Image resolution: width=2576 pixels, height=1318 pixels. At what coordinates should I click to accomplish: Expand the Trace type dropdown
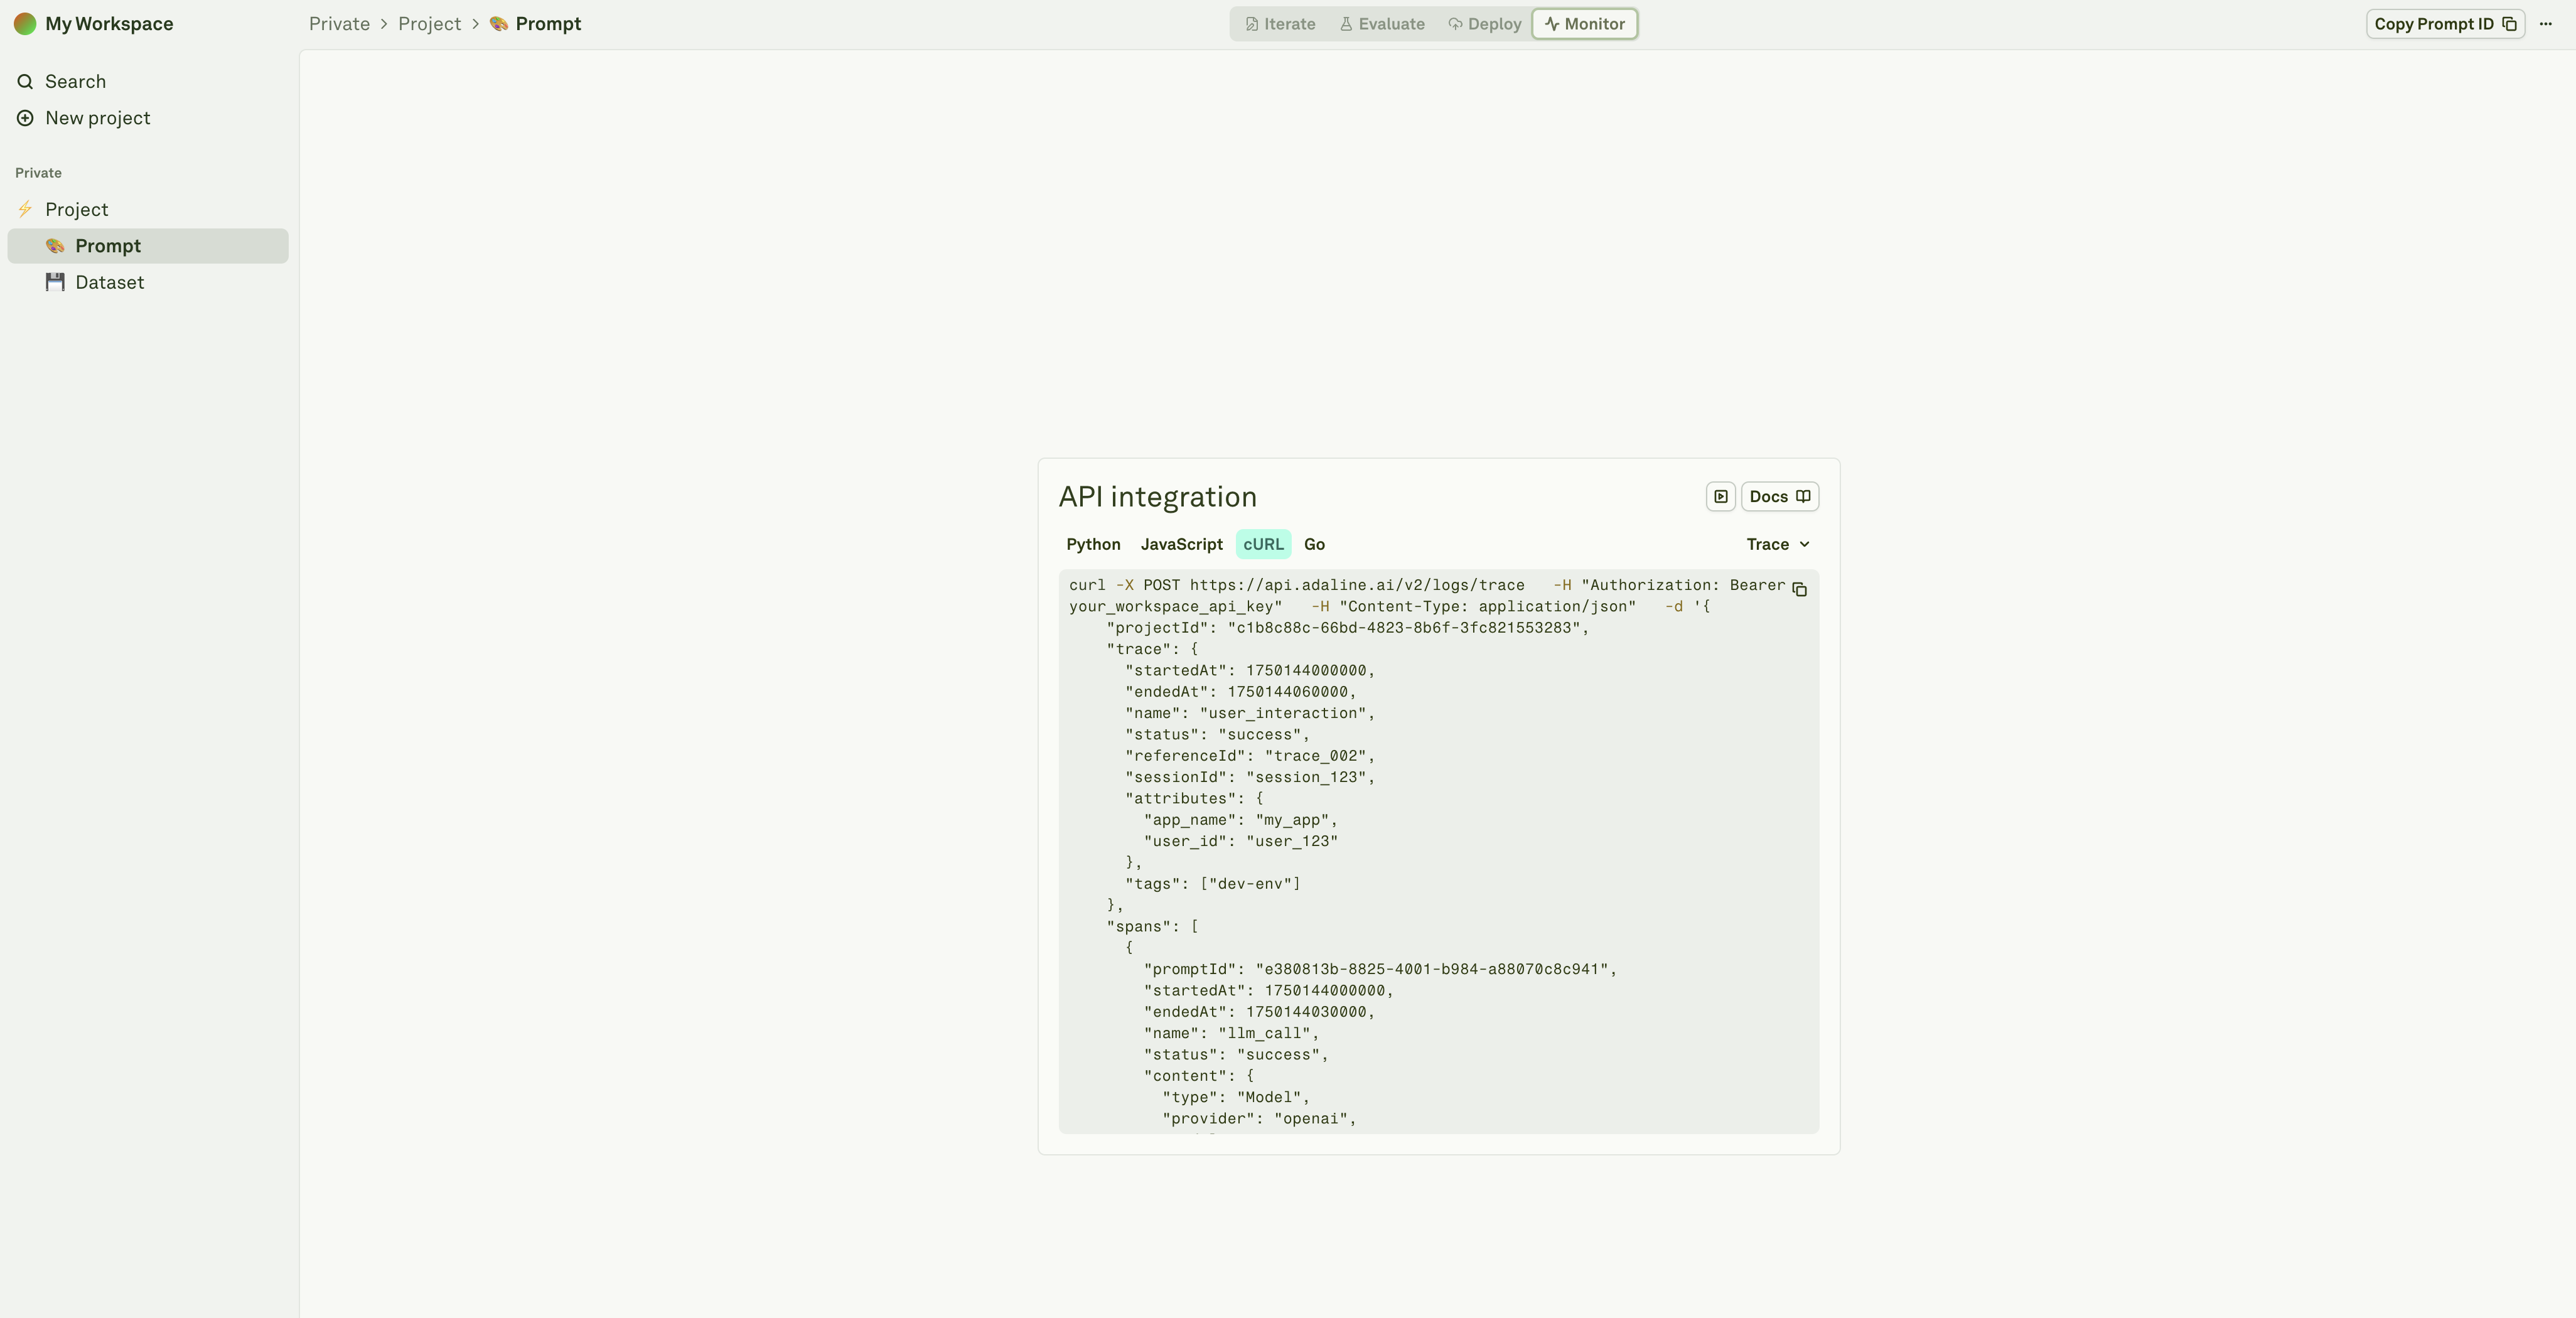[x=1777, y=544]
